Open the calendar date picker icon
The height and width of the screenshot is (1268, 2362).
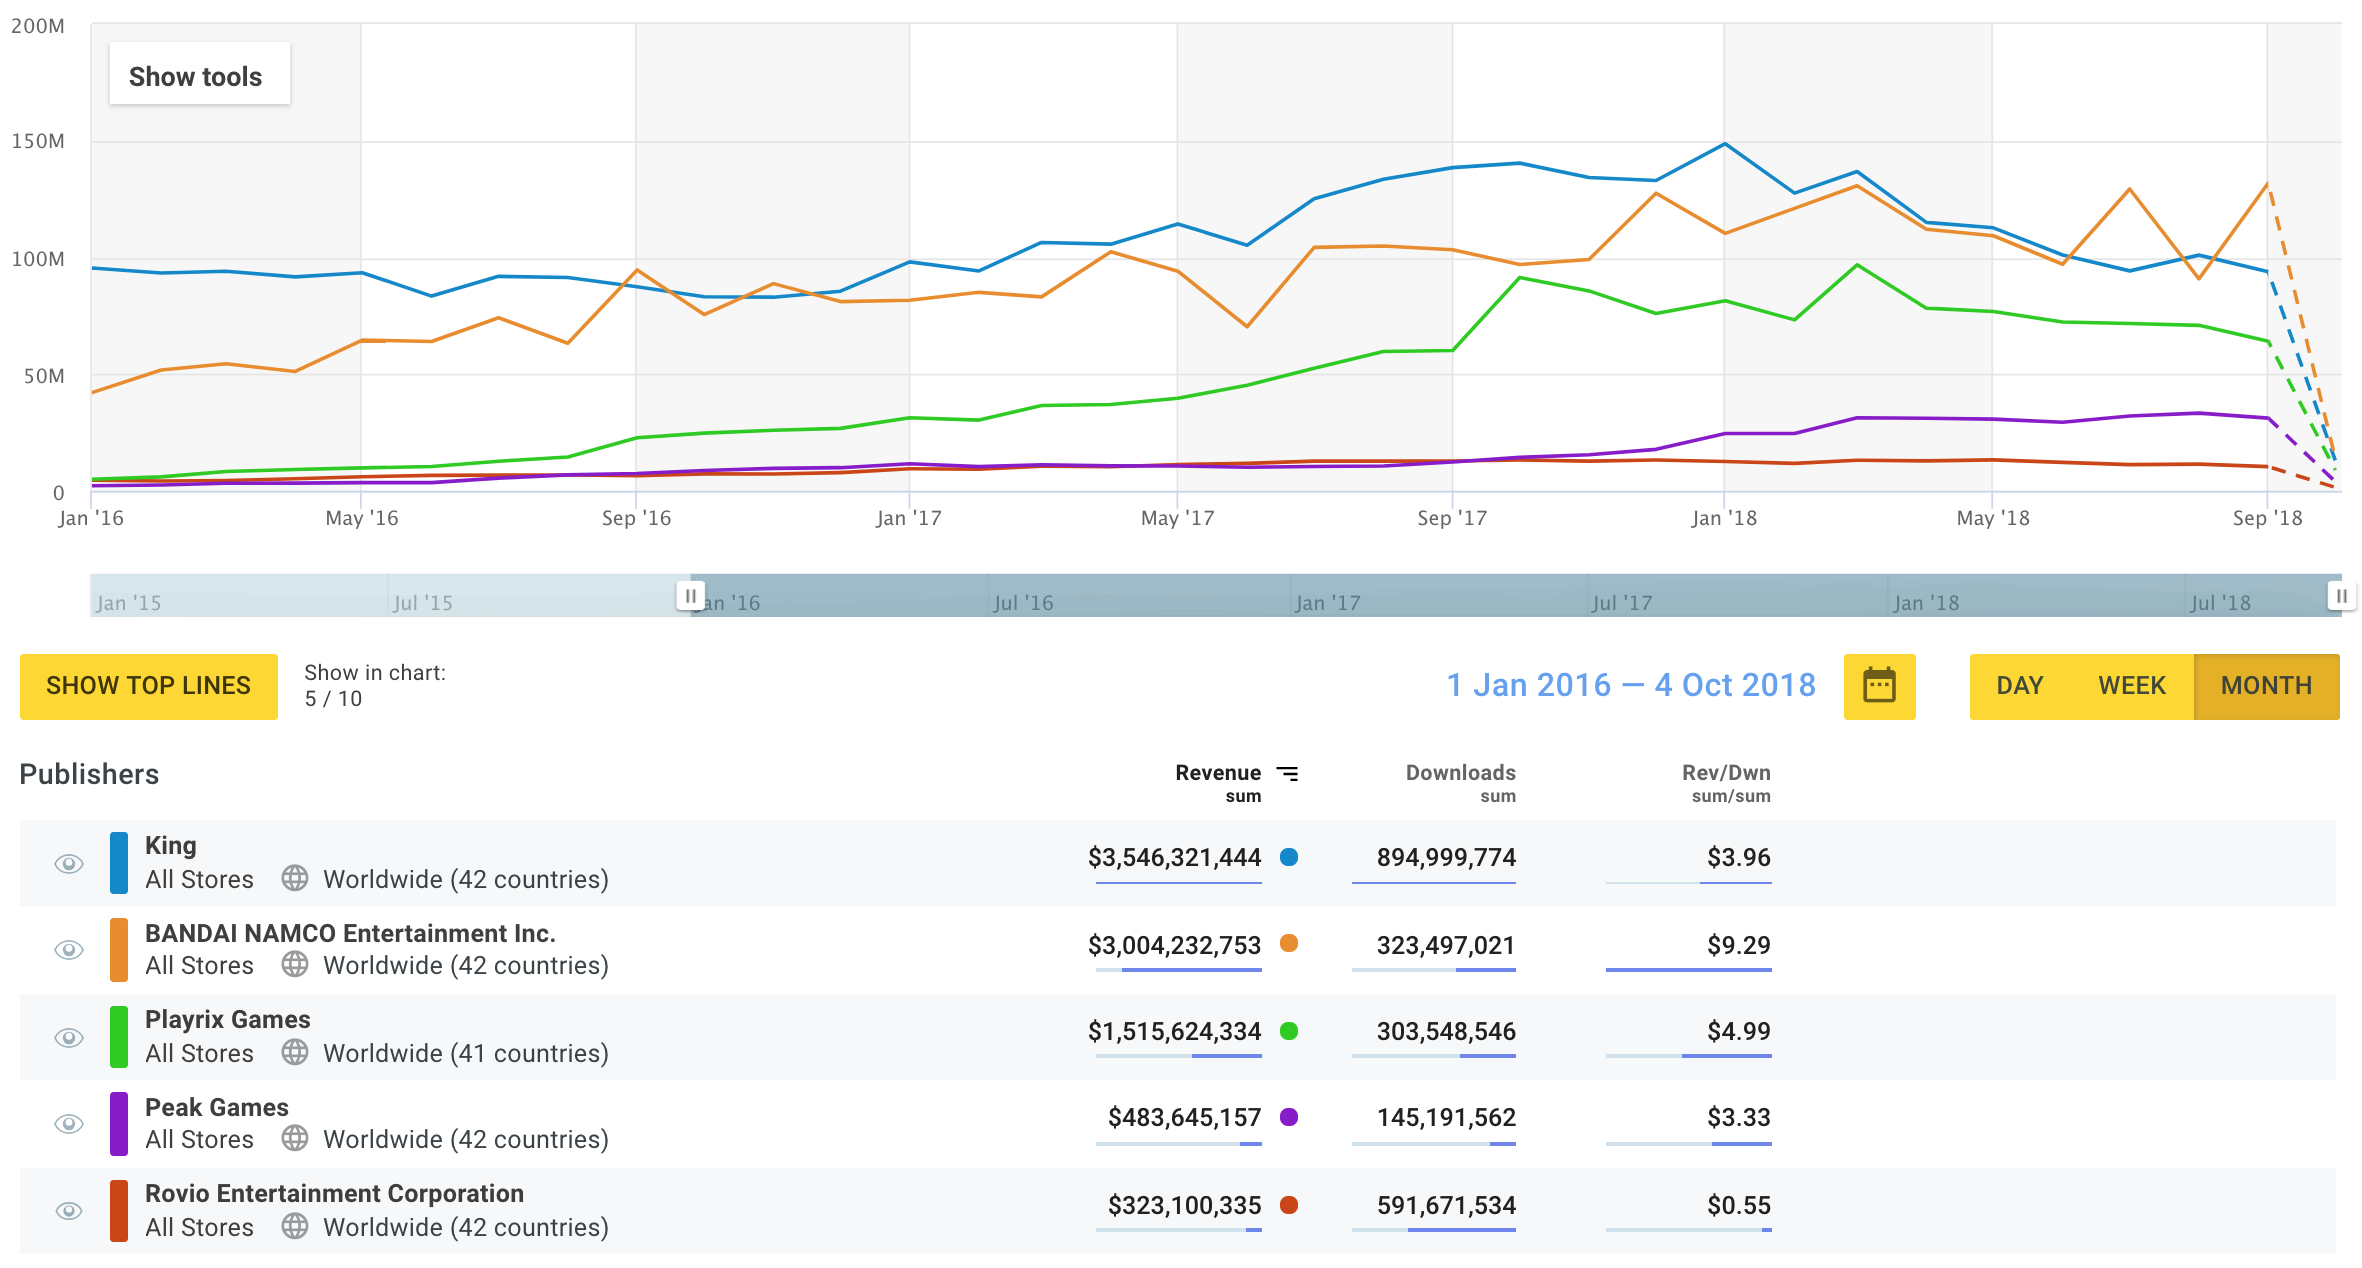pyautogui.click(x=1879, y=686)
